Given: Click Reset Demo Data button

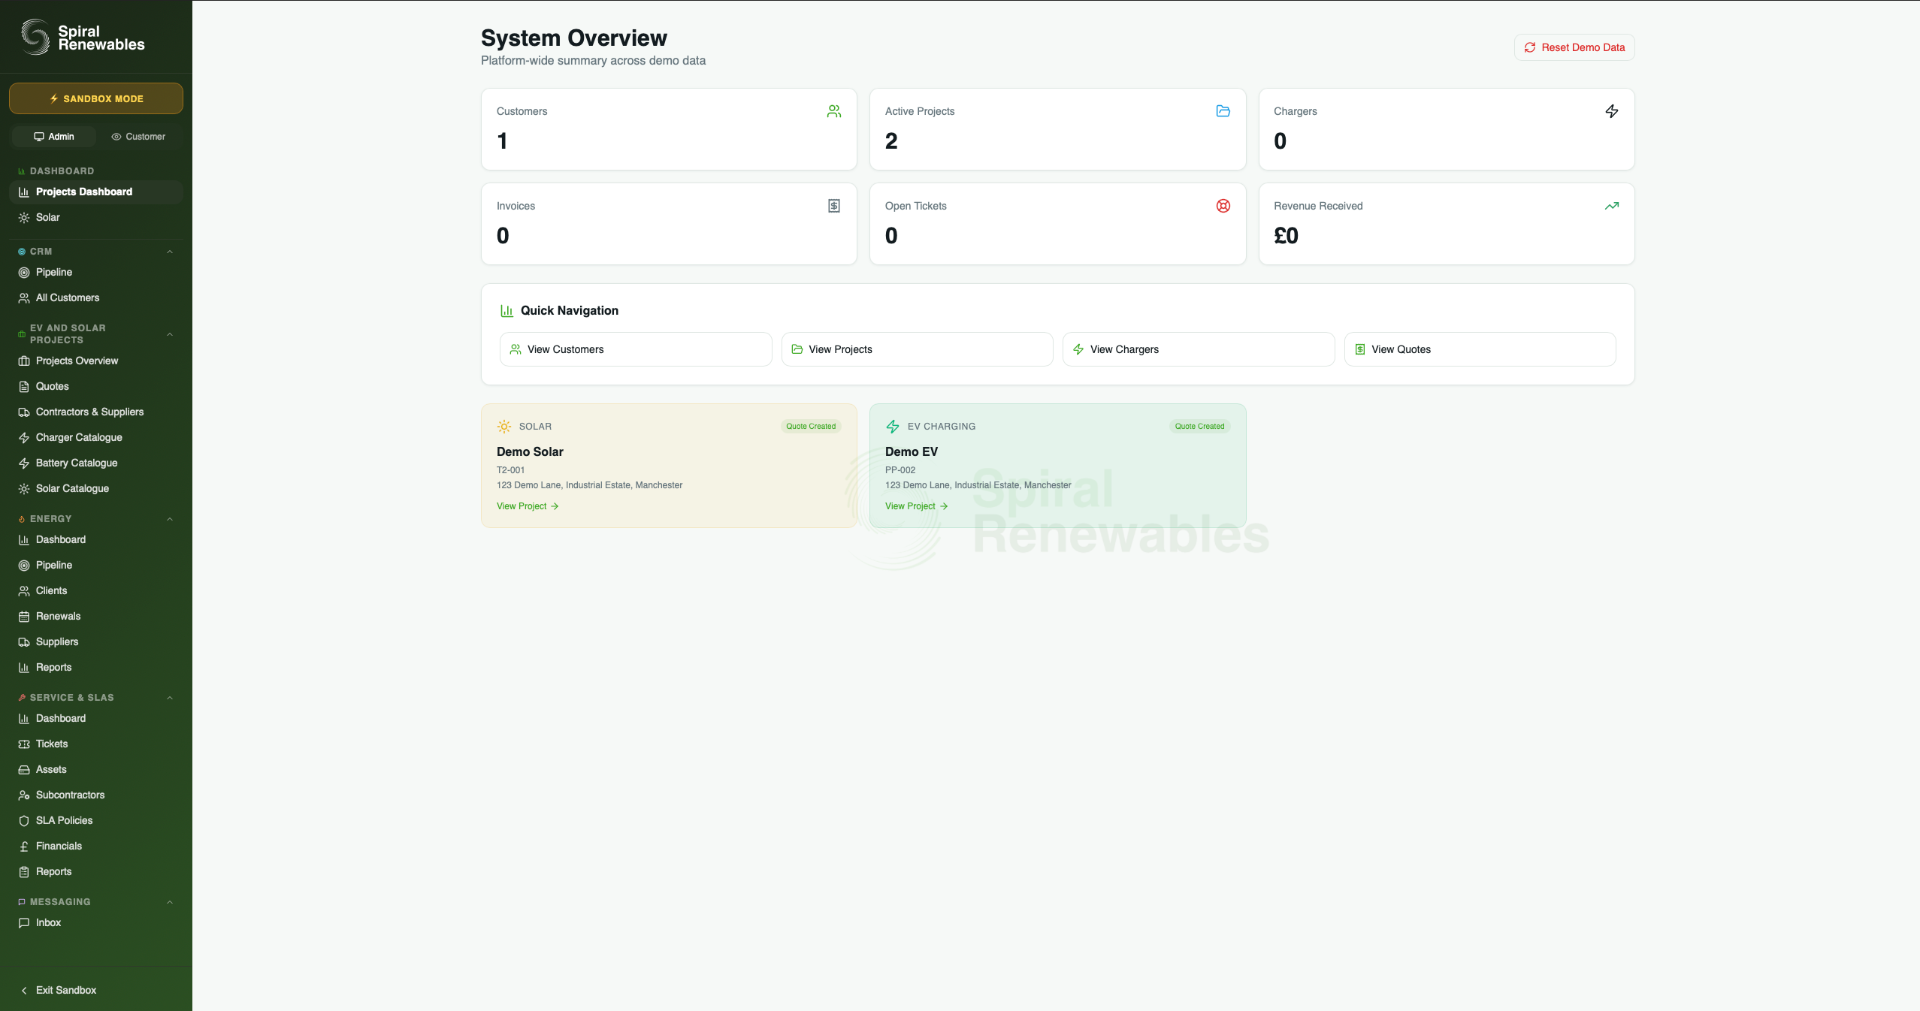Looking at the screenshot, I should [1574, 47].
